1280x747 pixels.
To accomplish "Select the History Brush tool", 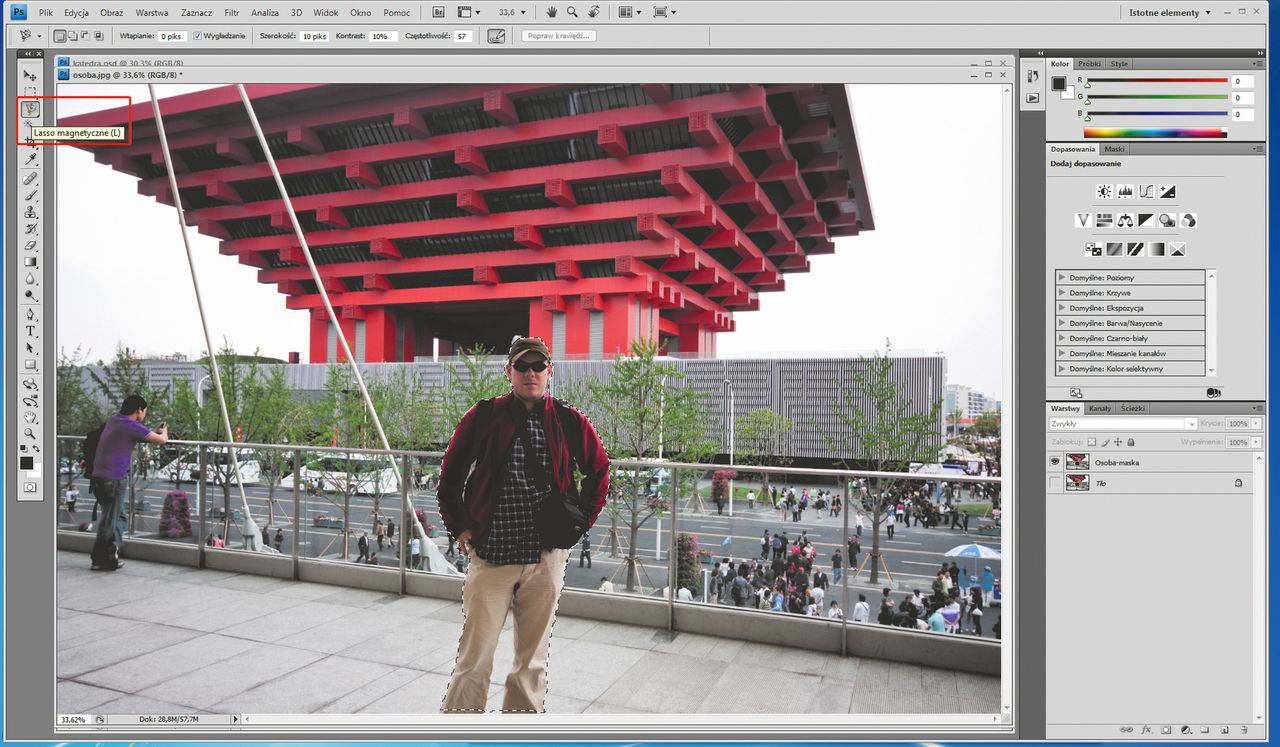I will [x=30, y=228].
